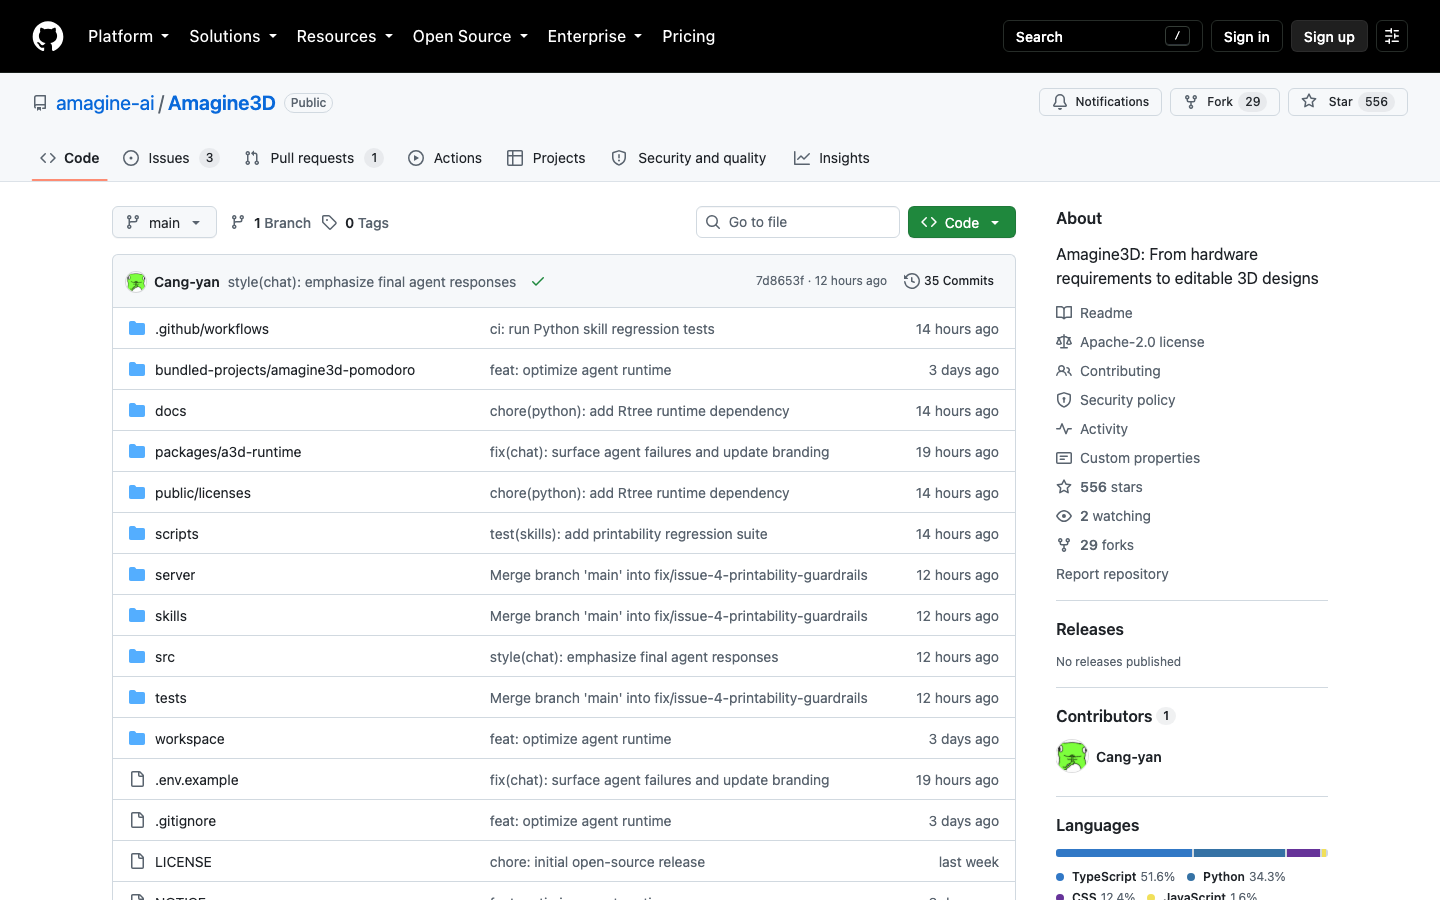Screen dimensions: 1440x900
Task: Expand the Enterprise menu
Action: [595, 36]
